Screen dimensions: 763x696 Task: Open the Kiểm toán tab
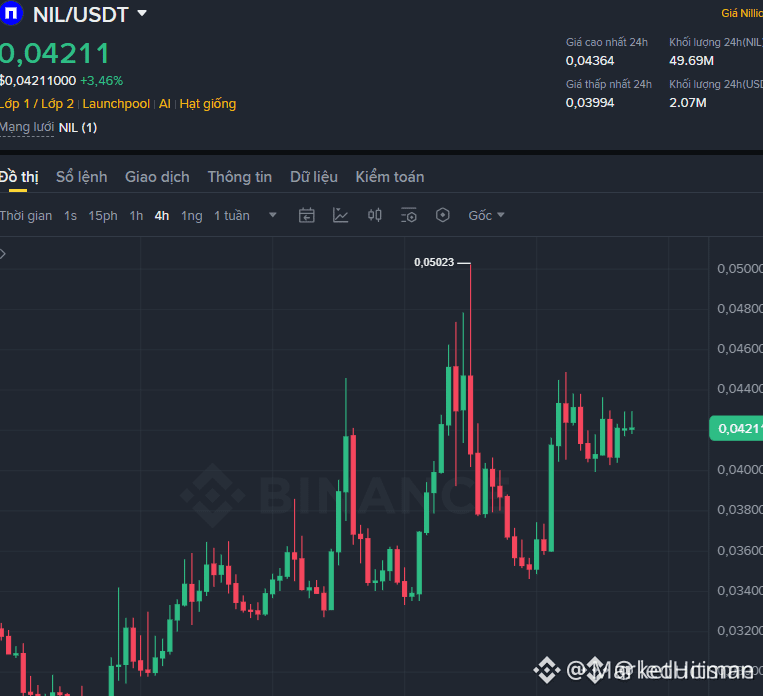[390, 177]
